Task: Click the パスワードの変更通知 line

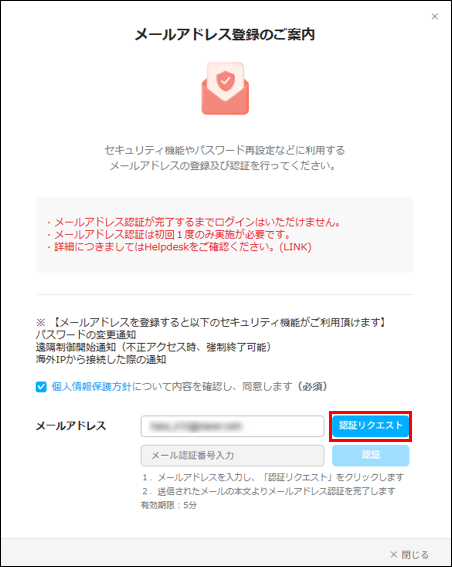Action: pos(86,334)
